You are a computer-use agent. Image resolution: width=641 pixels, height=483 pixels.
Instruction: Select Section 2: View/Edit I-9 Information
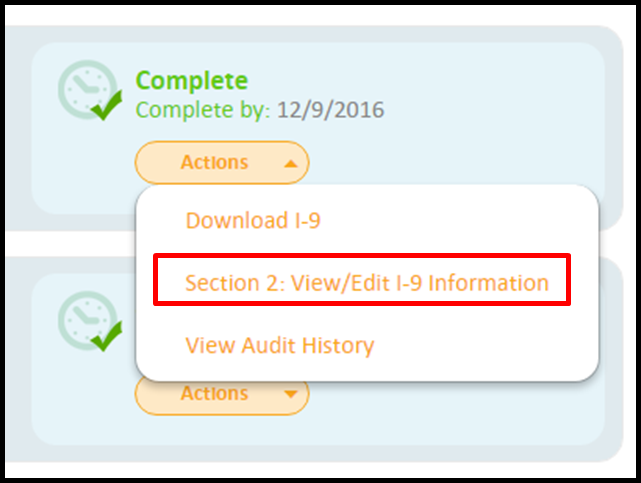367,283
